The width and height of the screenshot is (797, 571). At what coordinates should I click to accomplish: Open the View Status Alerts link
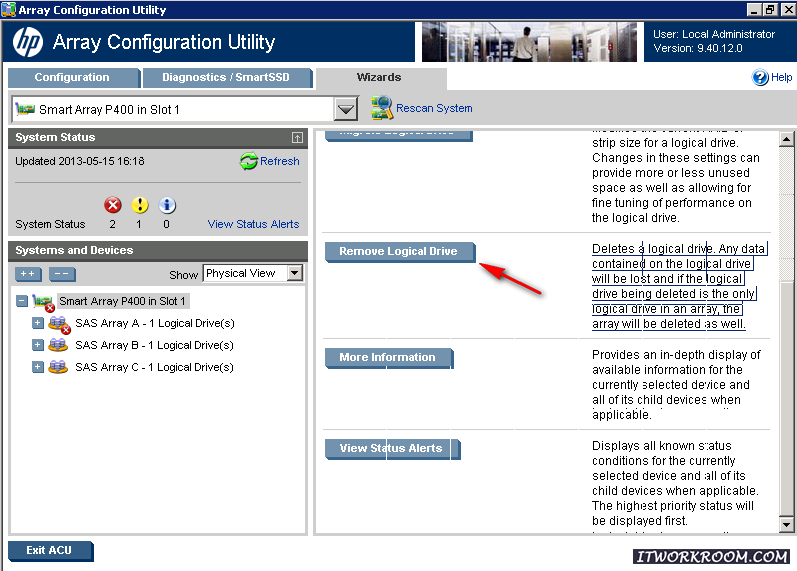click(x=253, y=224)
